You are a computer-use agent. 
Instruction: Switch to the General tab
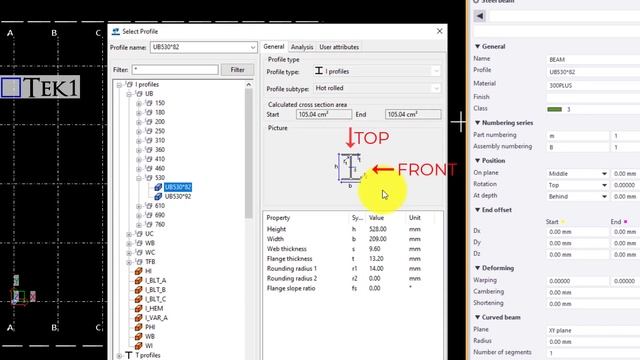[274, 47]
